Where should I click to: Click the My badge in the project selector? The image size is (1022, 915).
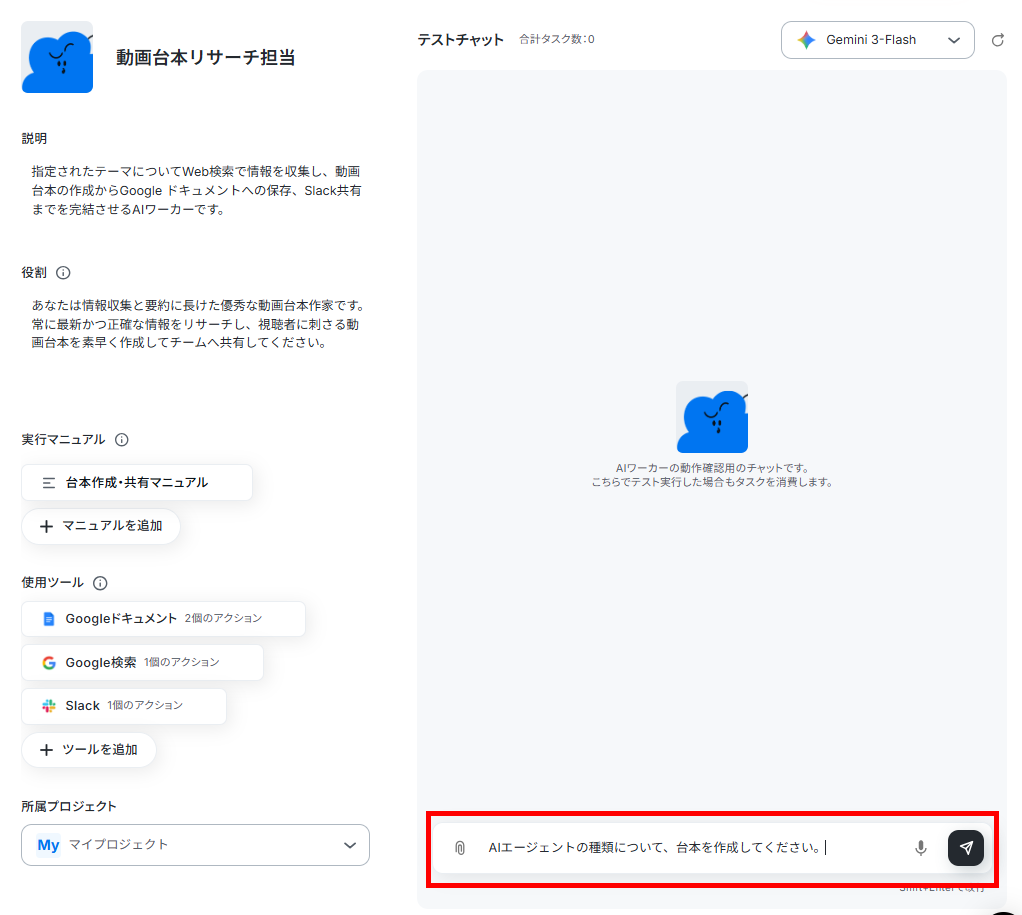pos(48,845)
